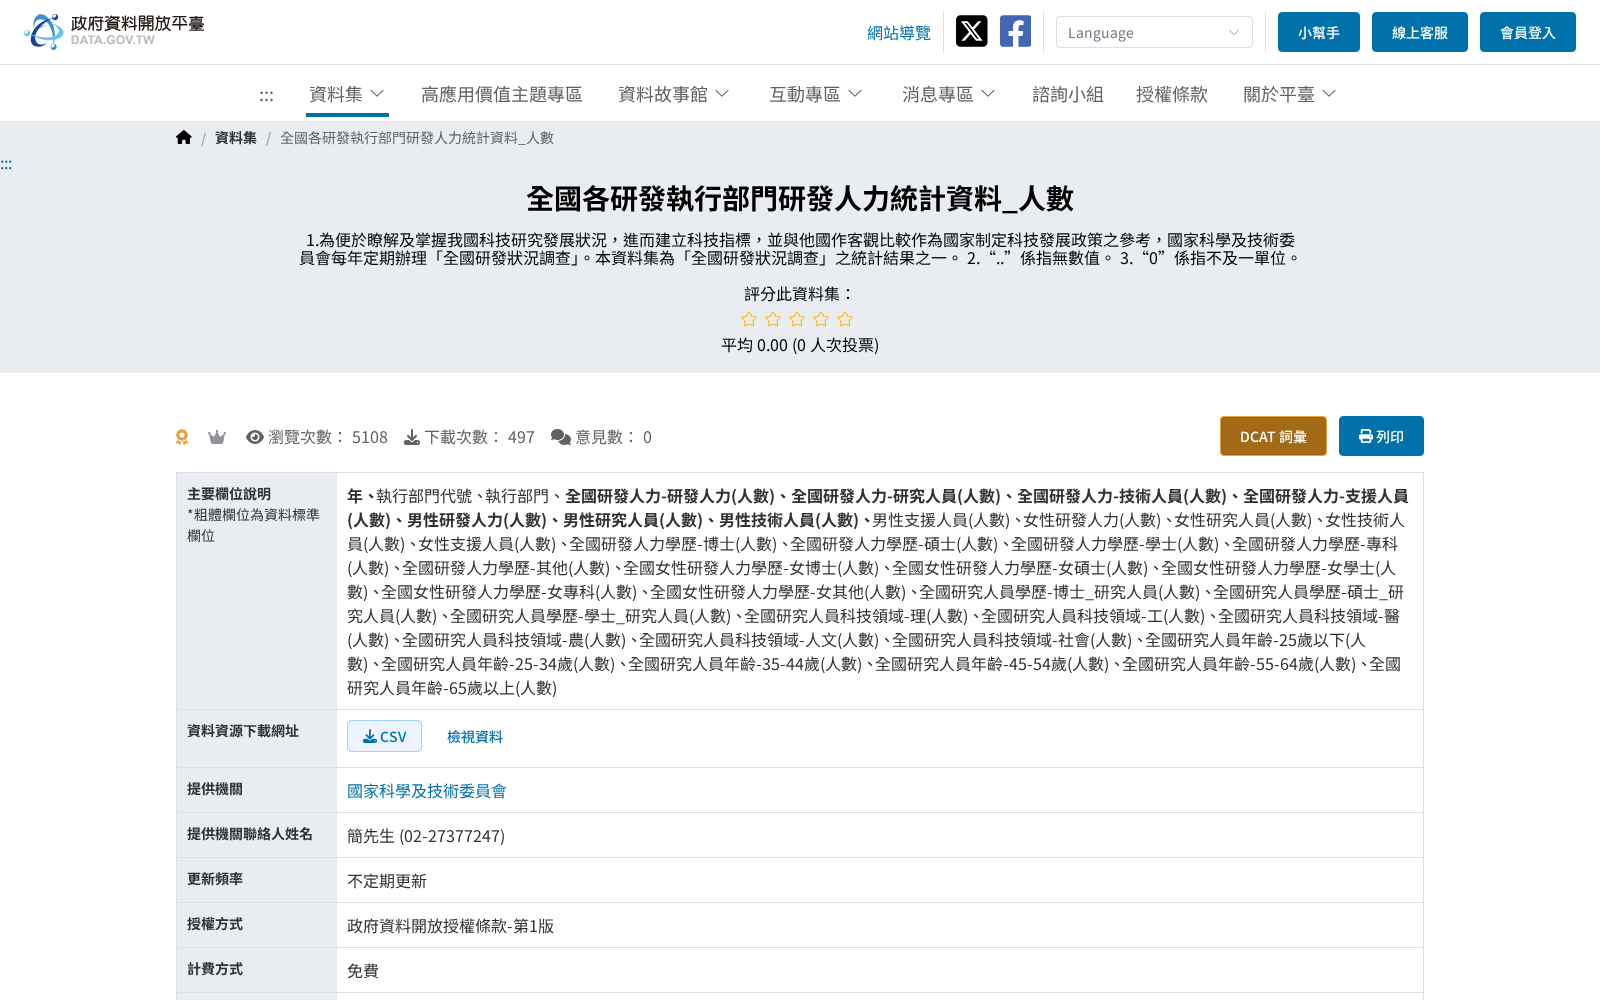Rate dataset four stars
This screenshot has width=1600, height=1000.
coord(821,319)
